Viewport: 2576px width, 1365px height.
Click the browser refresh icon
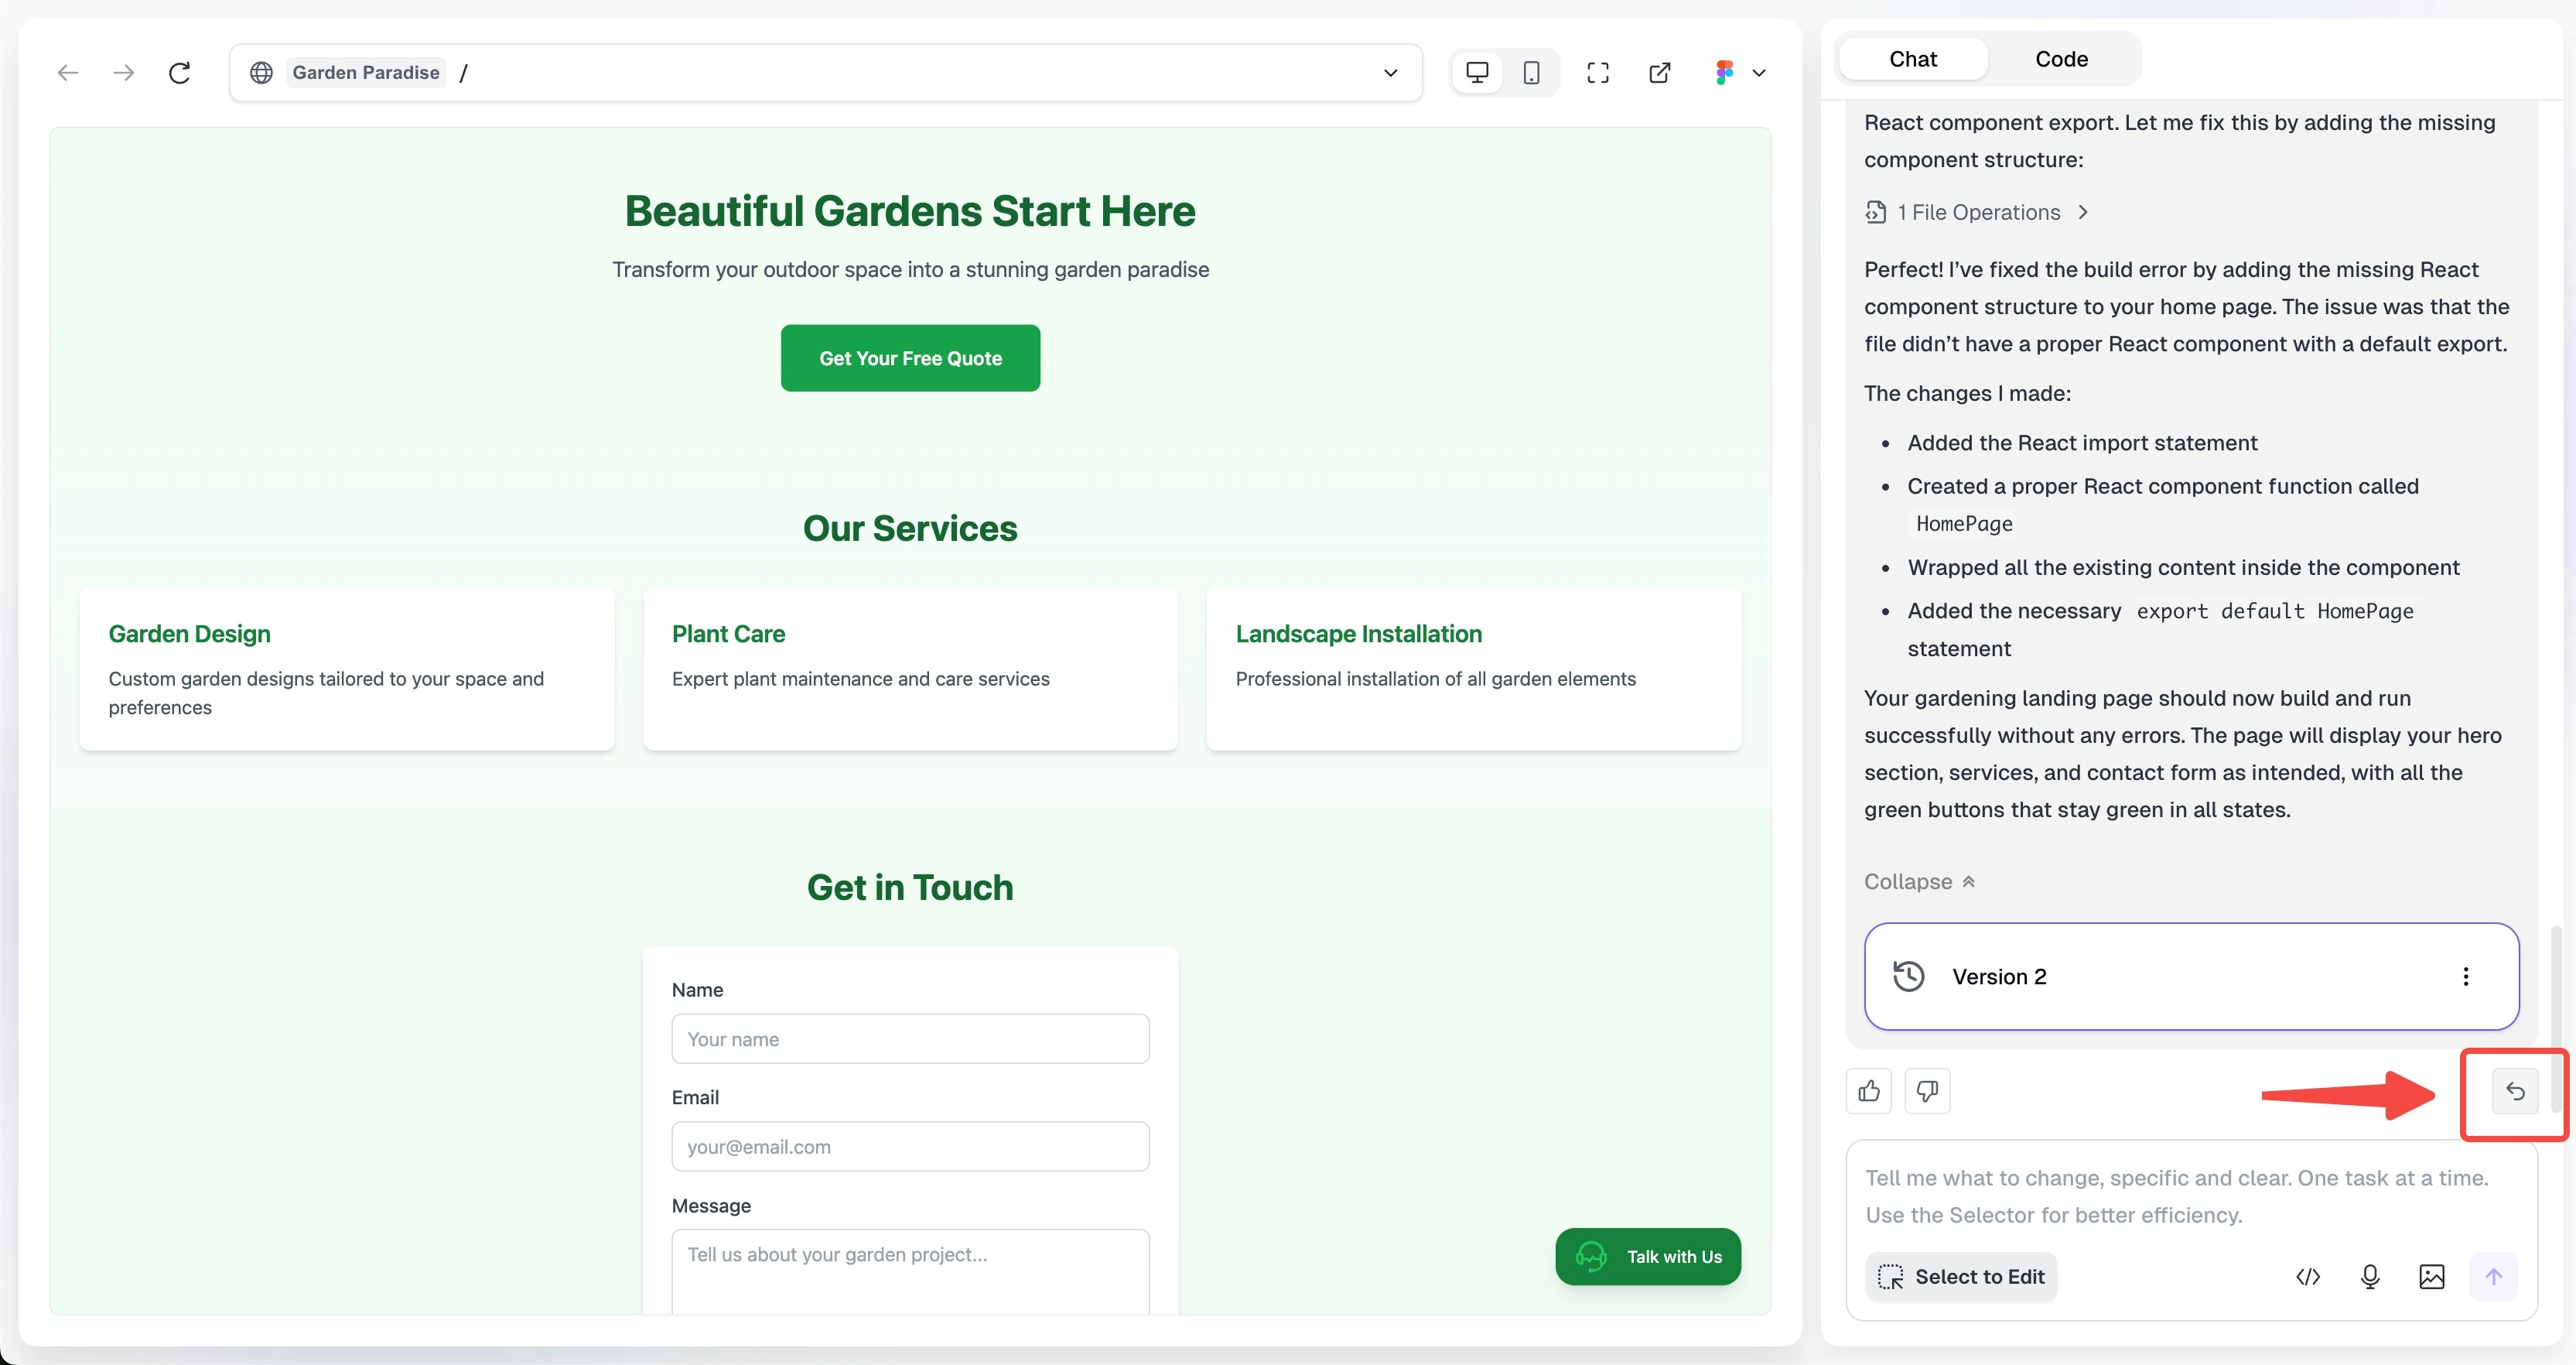[179, 72]
